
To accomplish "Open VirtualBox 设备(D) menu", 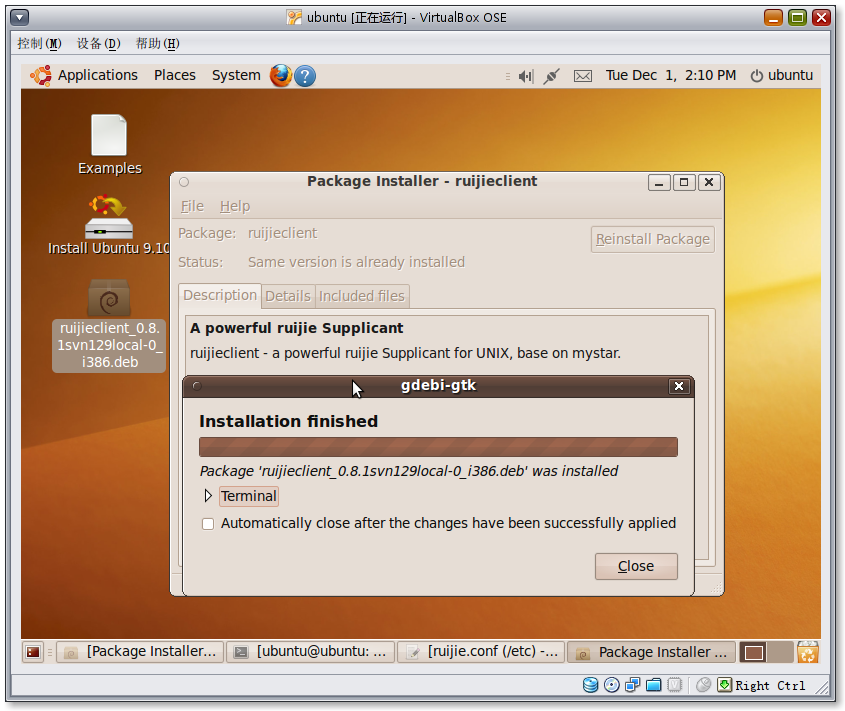I will tap(99, 44).
